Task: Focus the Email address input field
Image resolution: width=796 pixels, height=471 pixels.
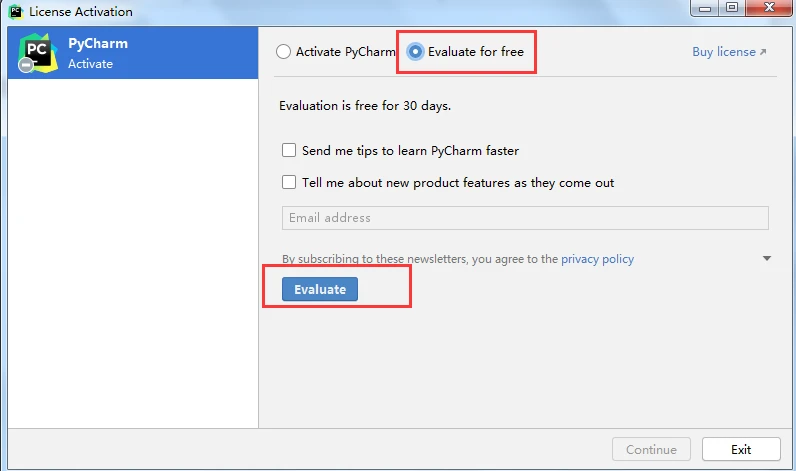Action: [x=525, y=218]
